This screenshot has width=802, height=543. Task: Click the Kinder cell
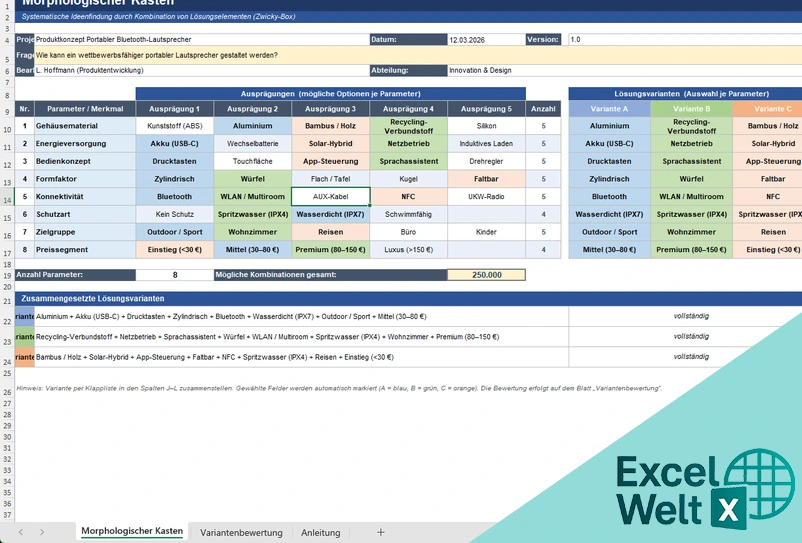486,232
